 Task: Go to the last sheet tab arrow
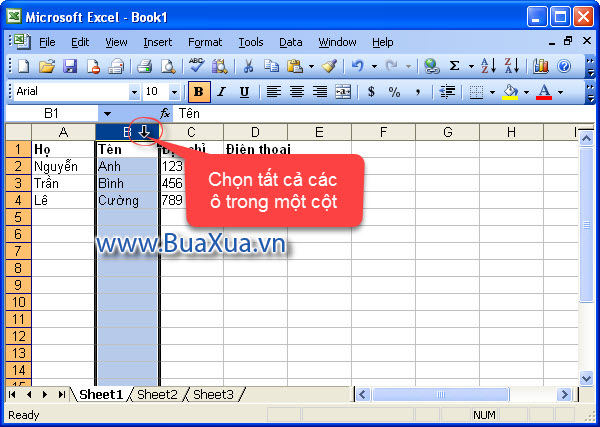(x=62, y=394)
